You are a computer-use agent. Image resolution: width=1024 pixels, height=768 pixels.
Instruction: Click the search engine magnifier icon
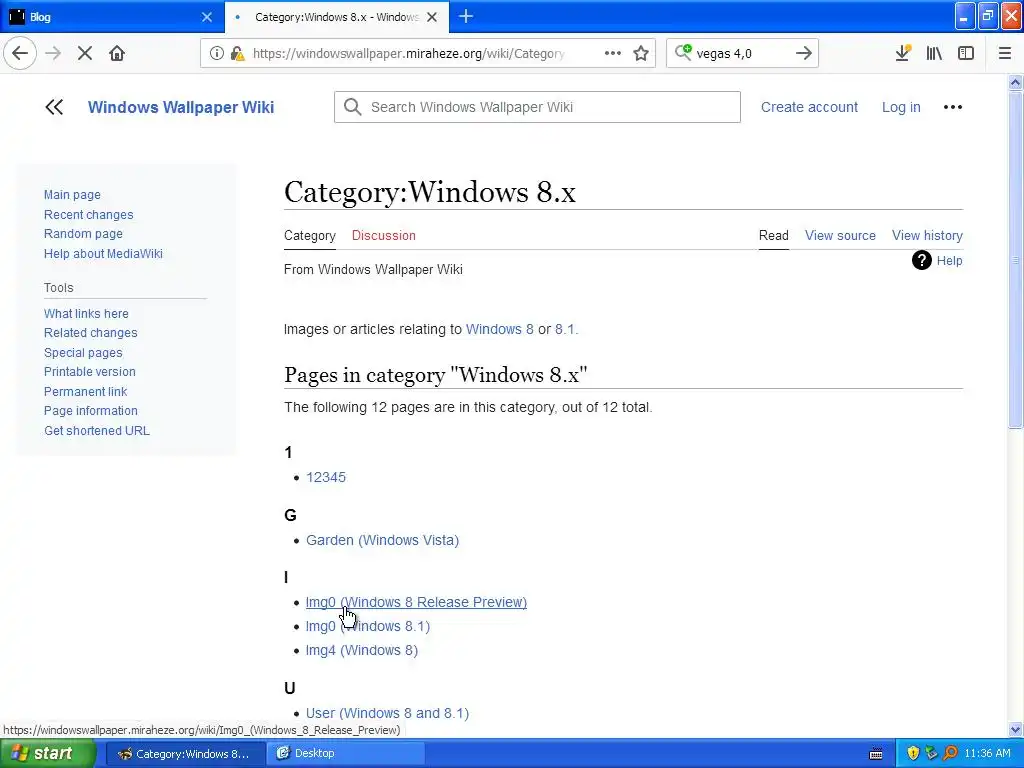point(683,52)
